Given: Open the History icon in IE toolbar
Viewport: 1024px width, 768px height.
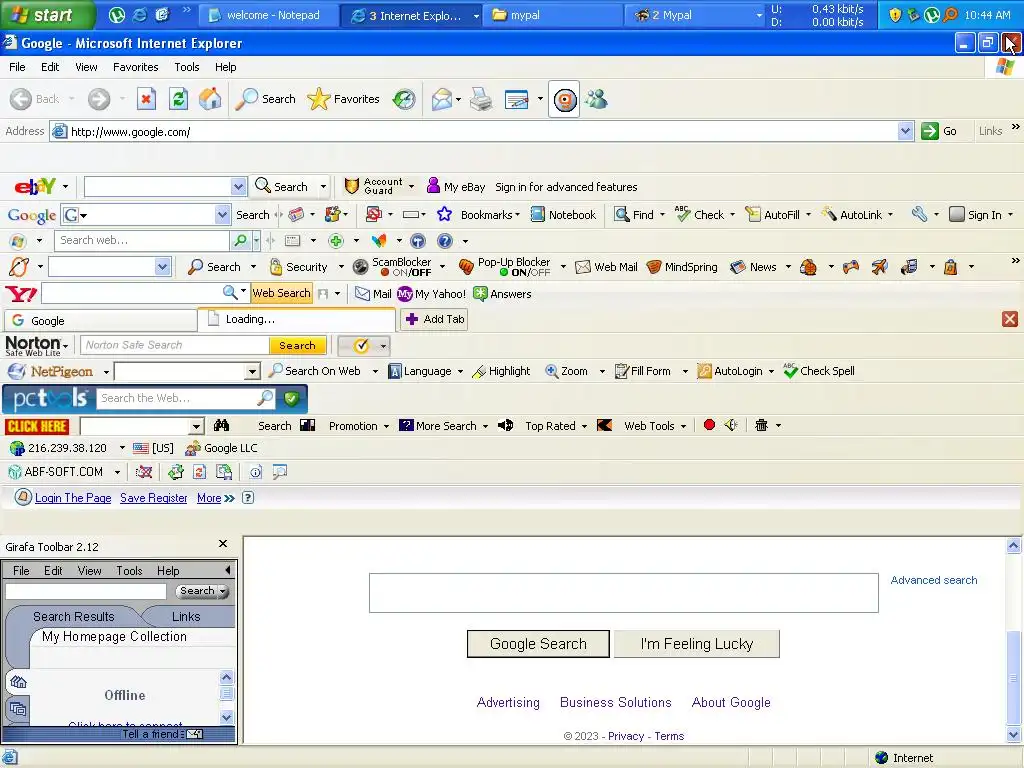Looking at the screenshot, I should pos(404,99).
